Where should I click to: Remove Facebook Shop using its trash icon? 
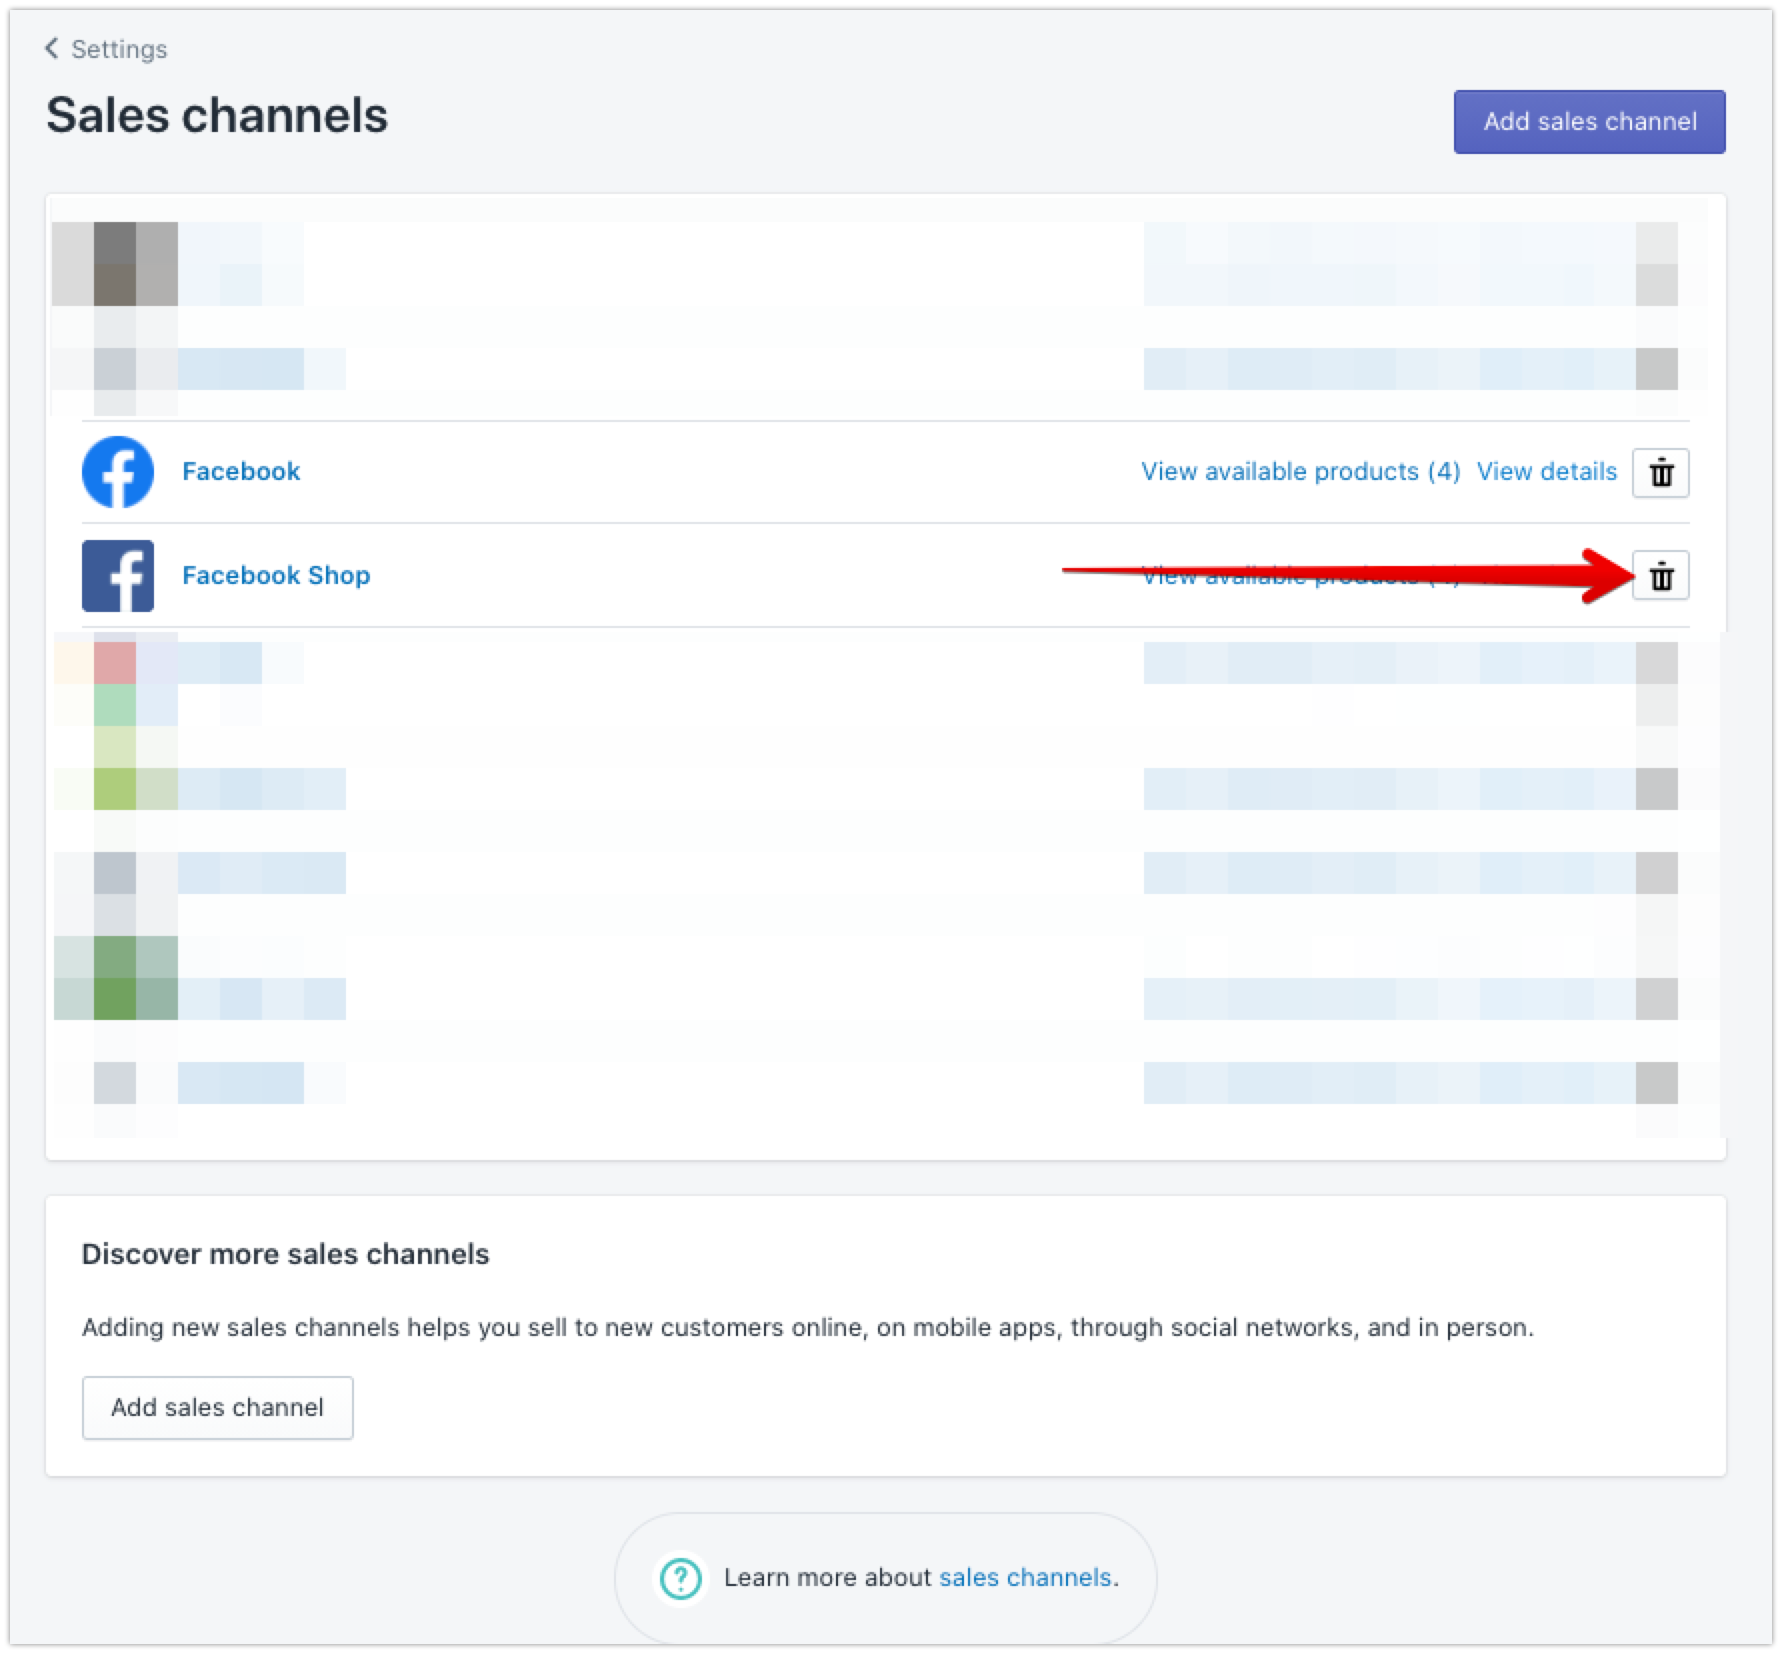point(1660,577)
